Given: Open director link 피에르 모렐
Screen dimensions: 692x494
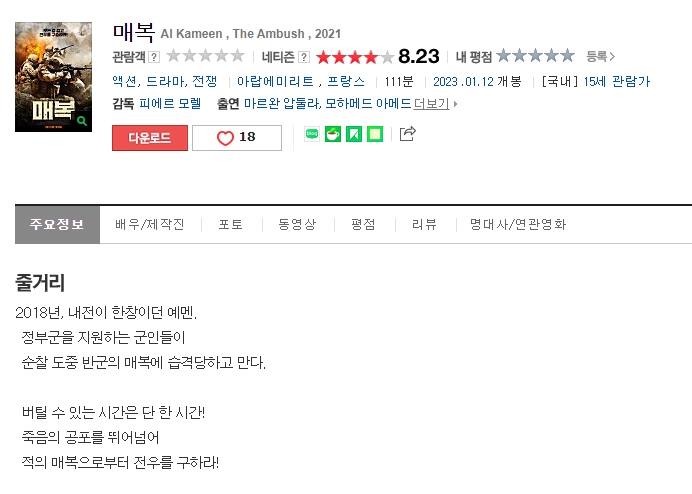Looking at the screenshot, I should tap(170, 104).
